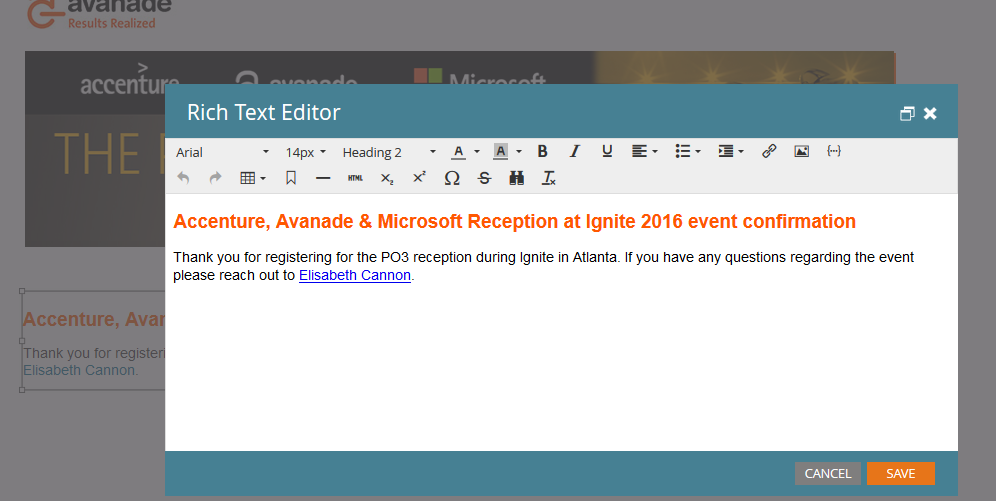The height and width of the screenshot is (501, 996).
Task: Click the background color A icon
Action: (x=501, y=152)
